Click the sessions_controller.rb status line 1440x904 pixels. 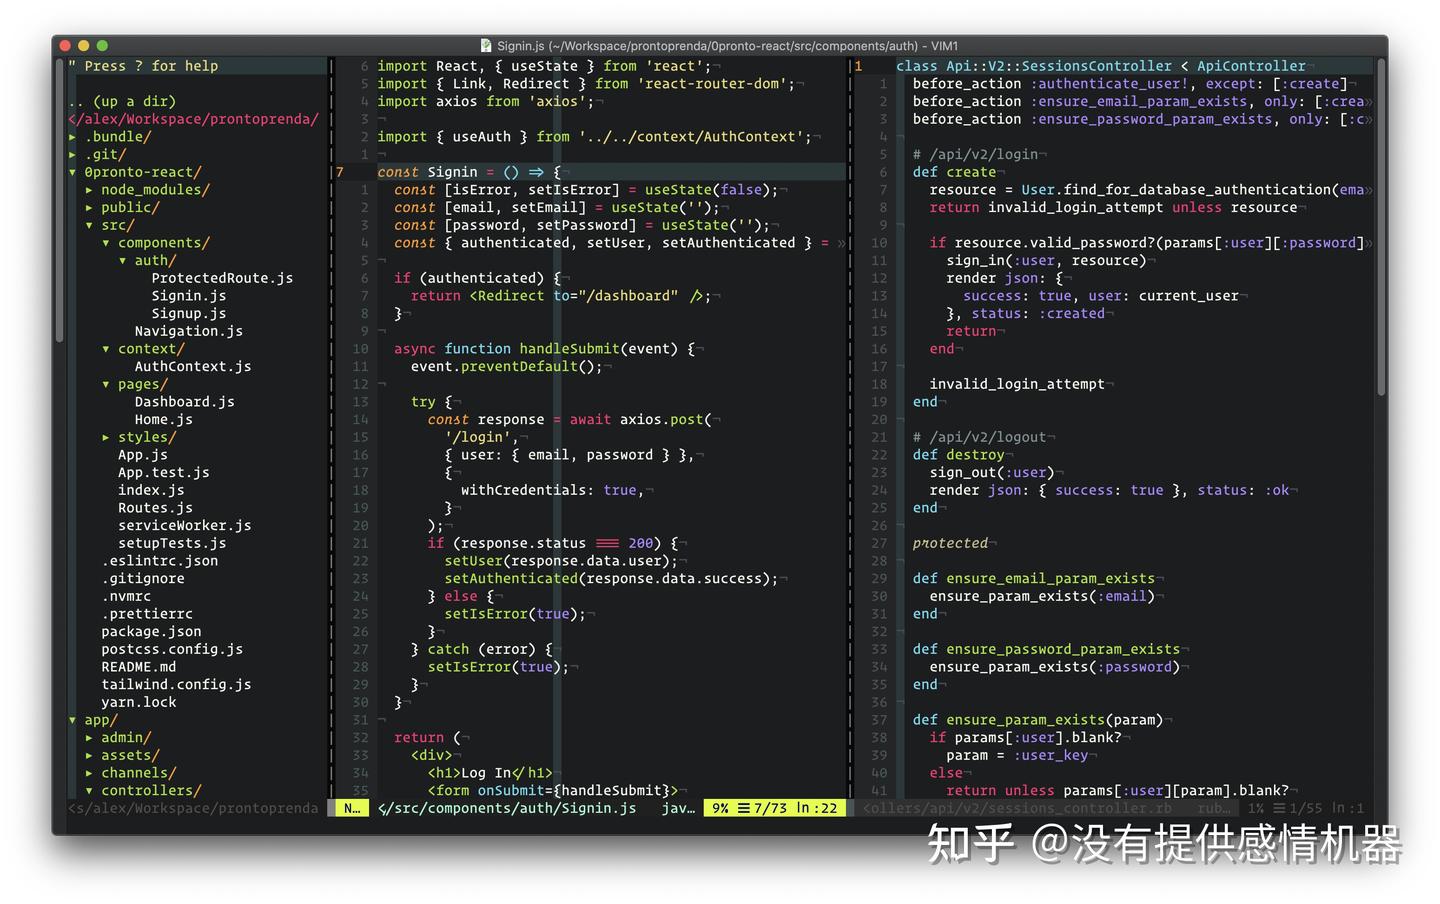1017,808
